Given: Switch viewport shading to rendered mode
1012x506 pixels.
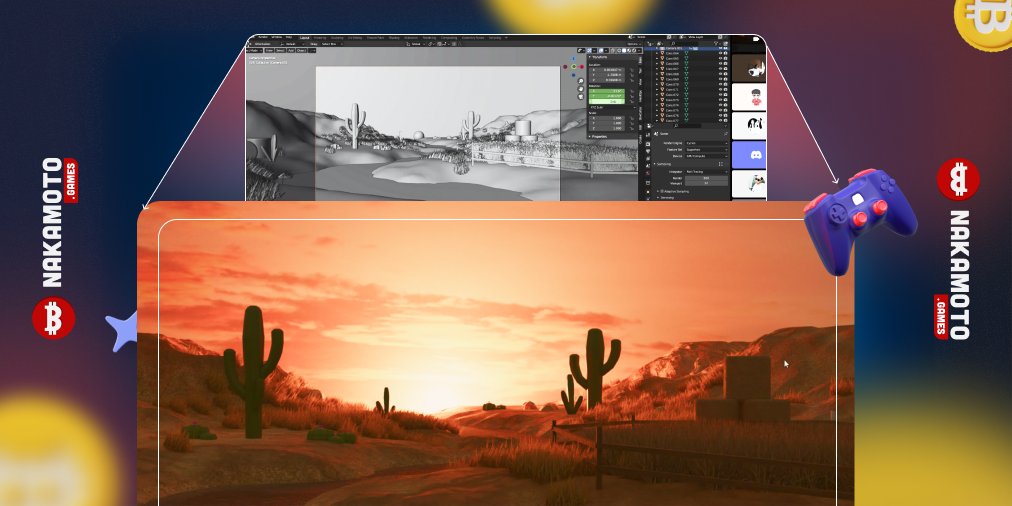Looking at the screenshot, I should (634, 50).
